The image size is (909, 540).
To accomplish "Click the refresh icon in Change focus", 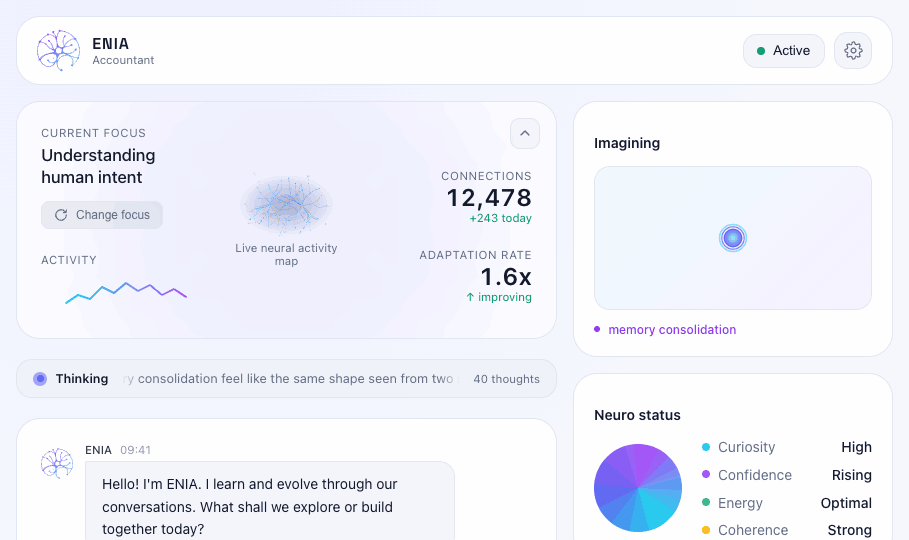I will (61, 215).
